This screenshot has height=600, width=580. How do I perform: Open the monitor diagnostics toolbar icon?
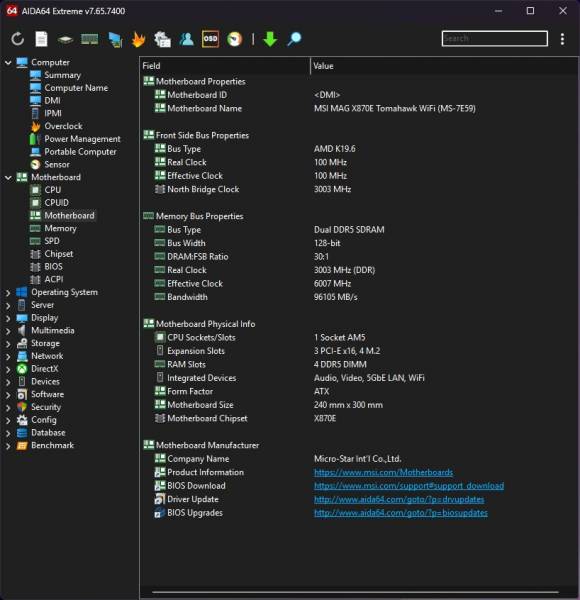click(115, 39)
